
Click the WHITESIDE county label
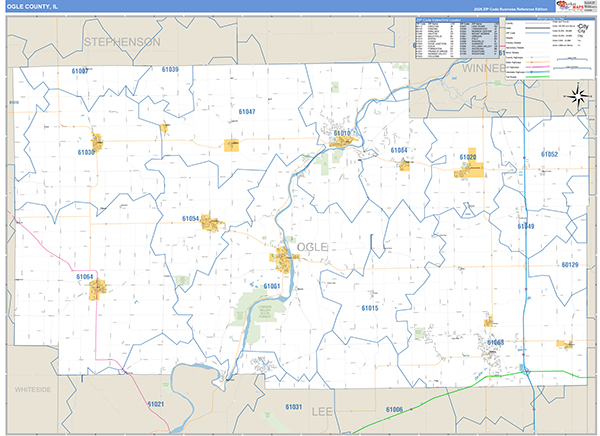33,390
